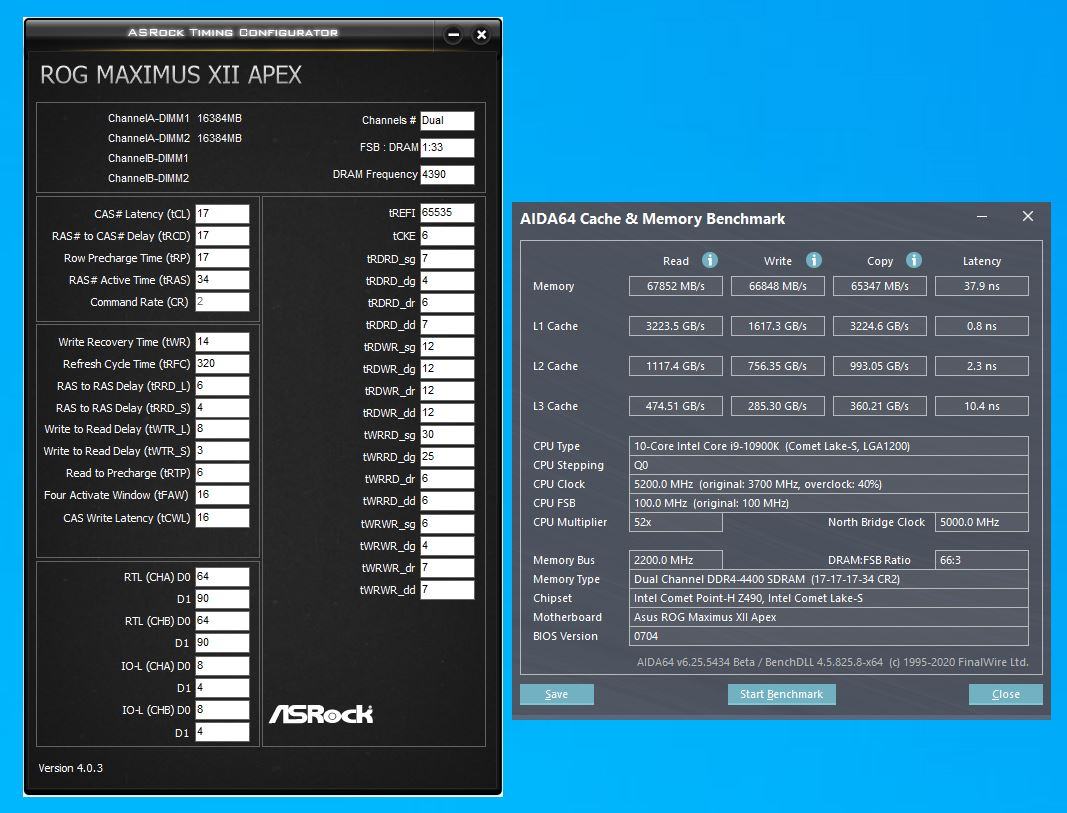This screenshot has height=813, width=1067.
Task: Select the tWTR_L value field
Action: tap(223, 429)
